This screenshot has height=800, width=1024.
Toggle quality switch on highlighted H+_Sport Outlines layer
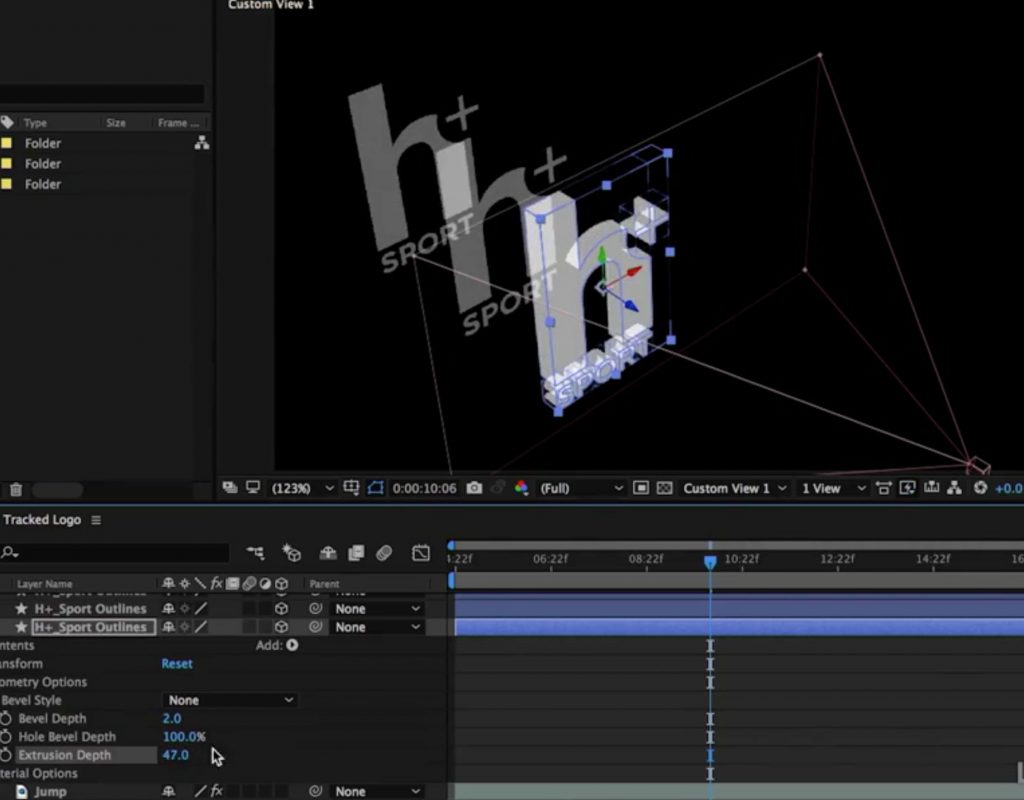(x=201, y=627)
